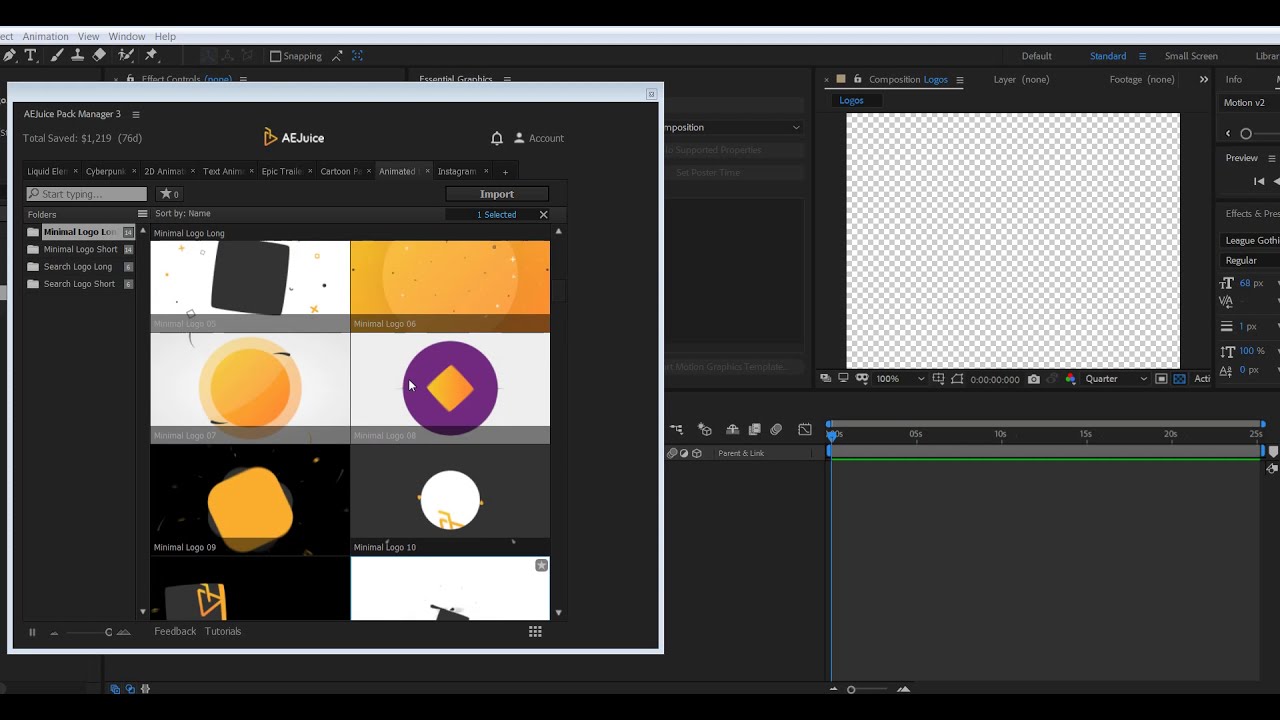Open the Help menu

(165, 36)
